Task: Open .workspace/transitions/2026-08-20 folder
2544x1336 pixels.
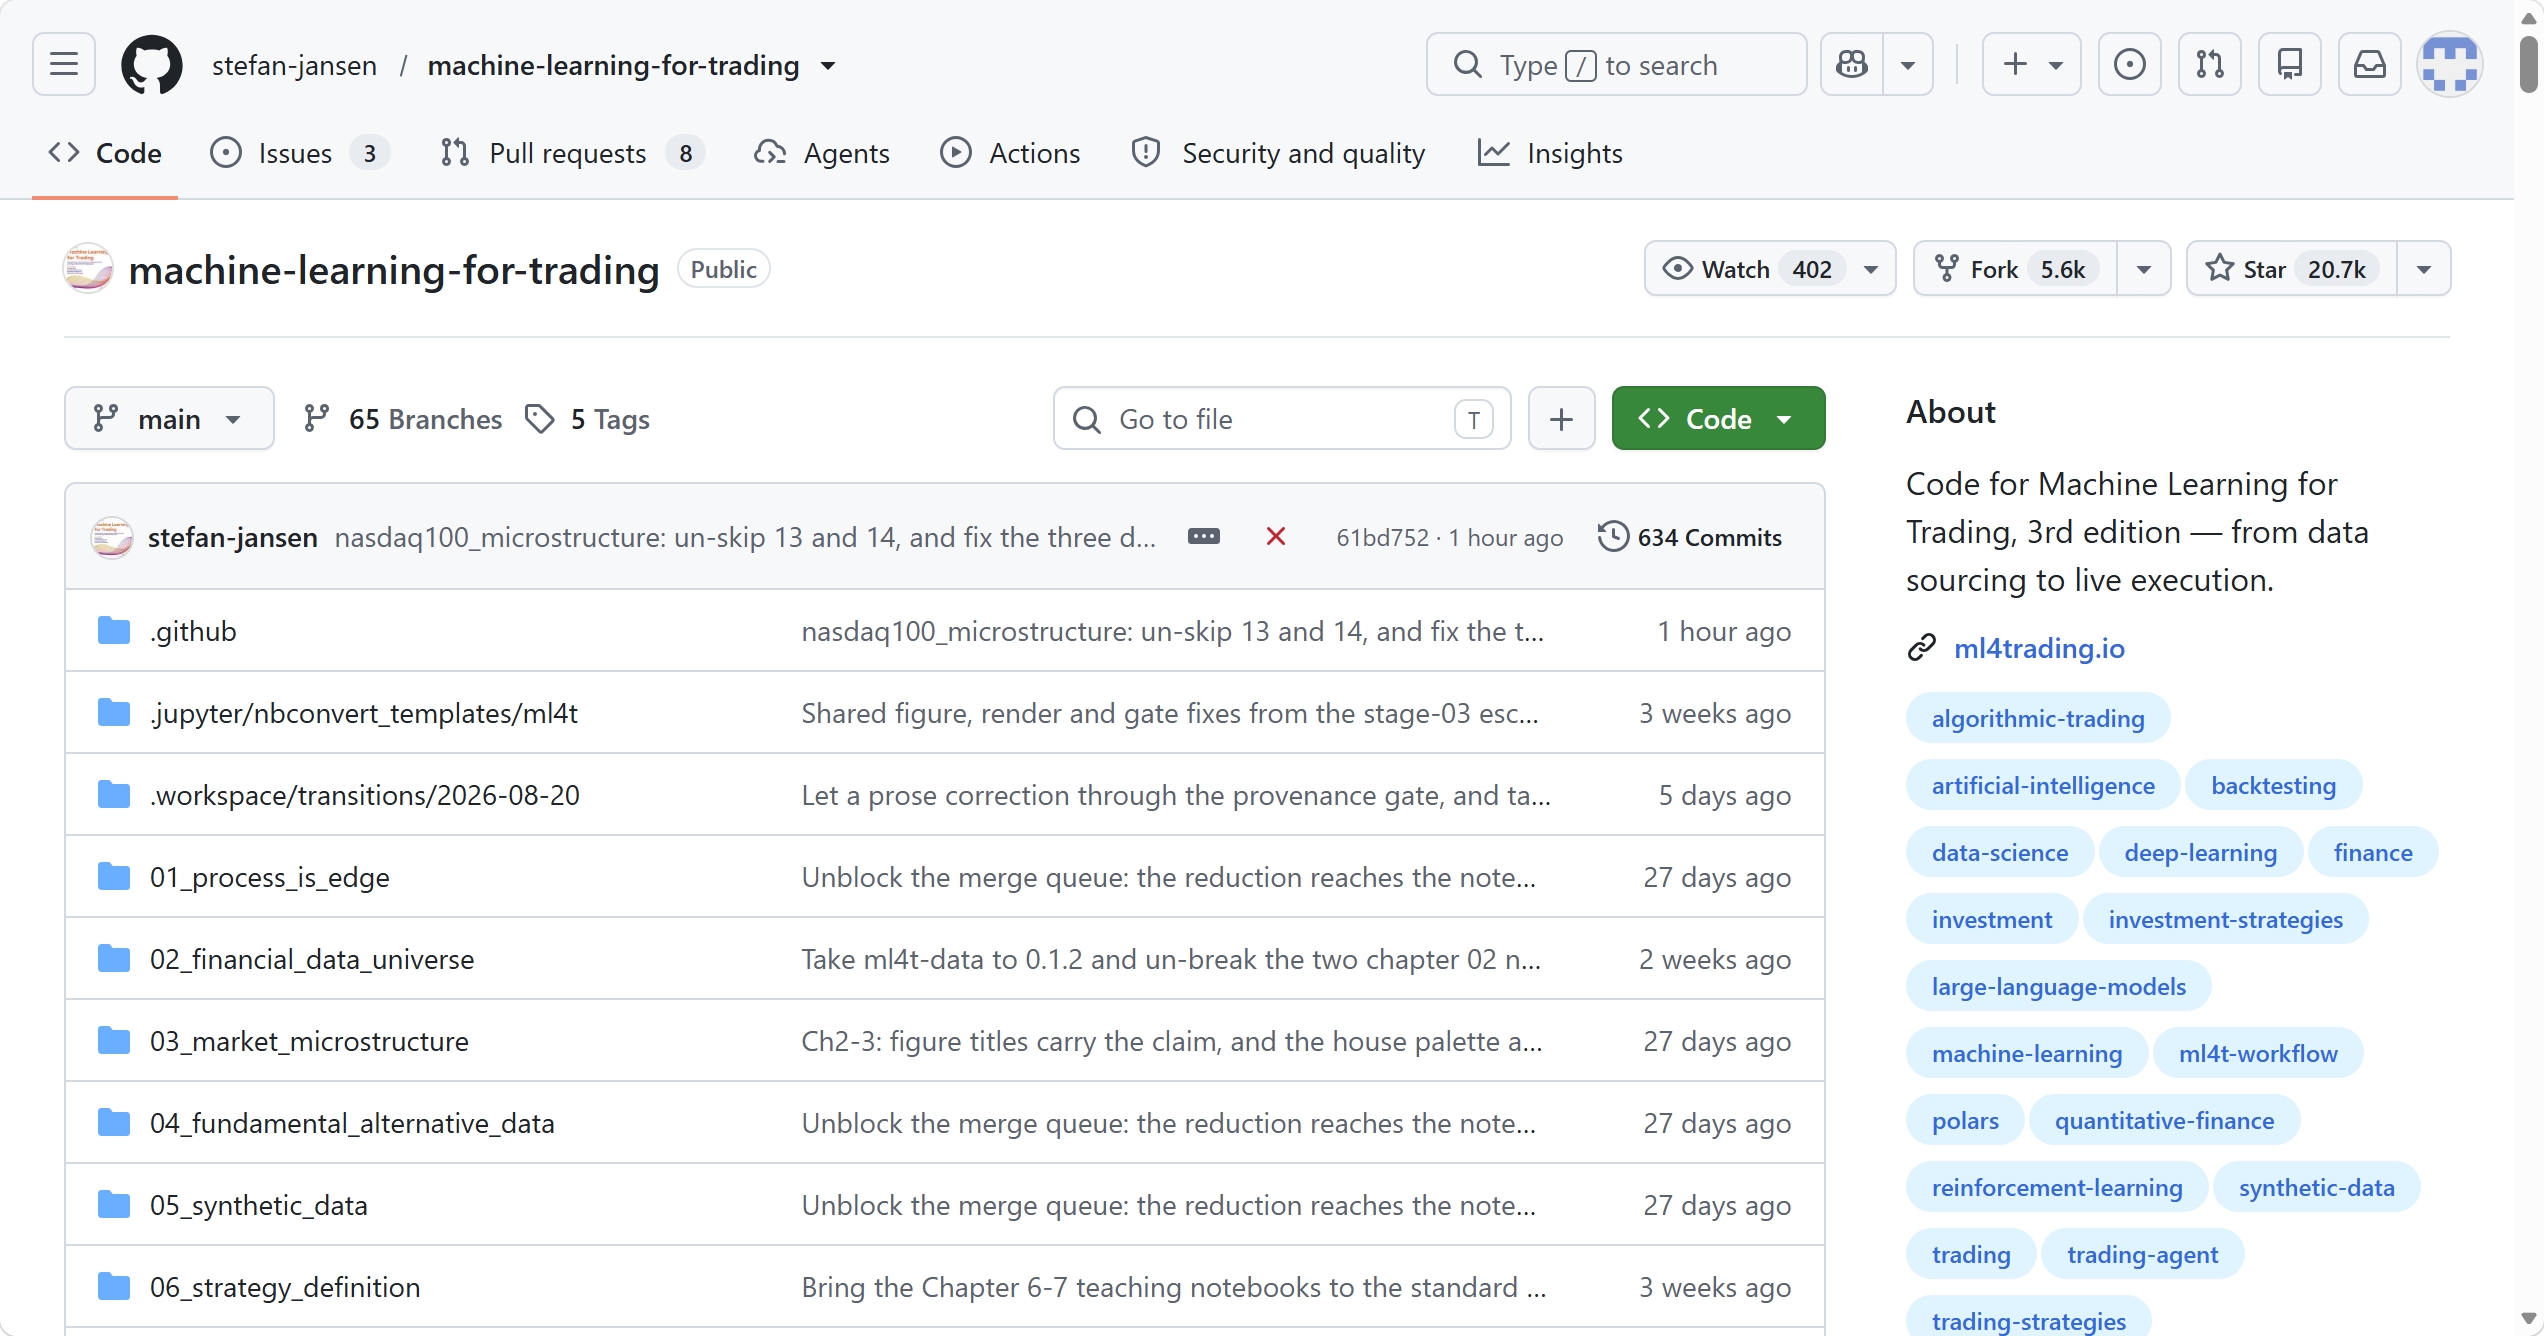Action: [x=365, y=795]
